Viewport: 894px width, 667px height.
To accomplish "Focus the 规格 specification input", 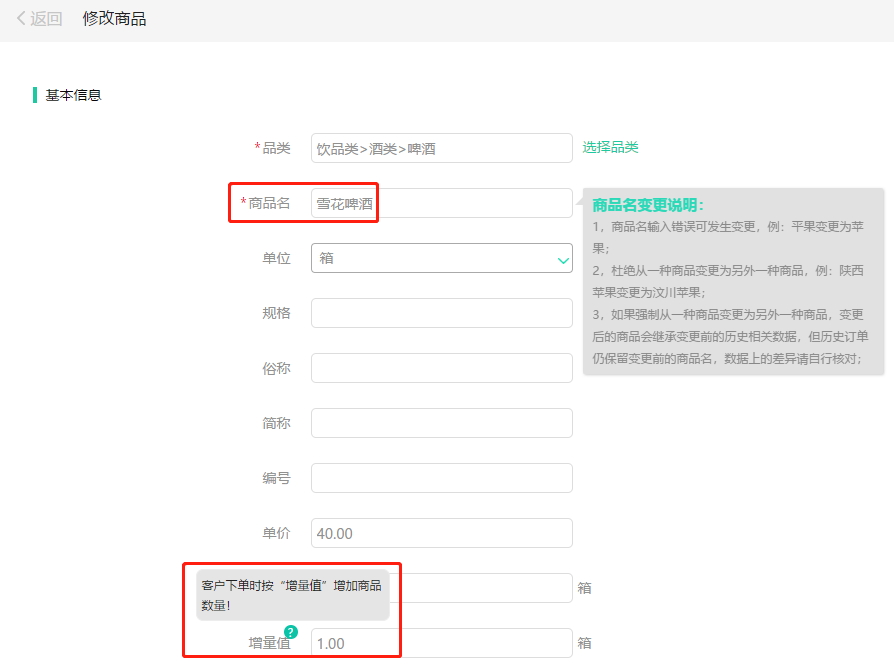I will (x=440, y=313).
